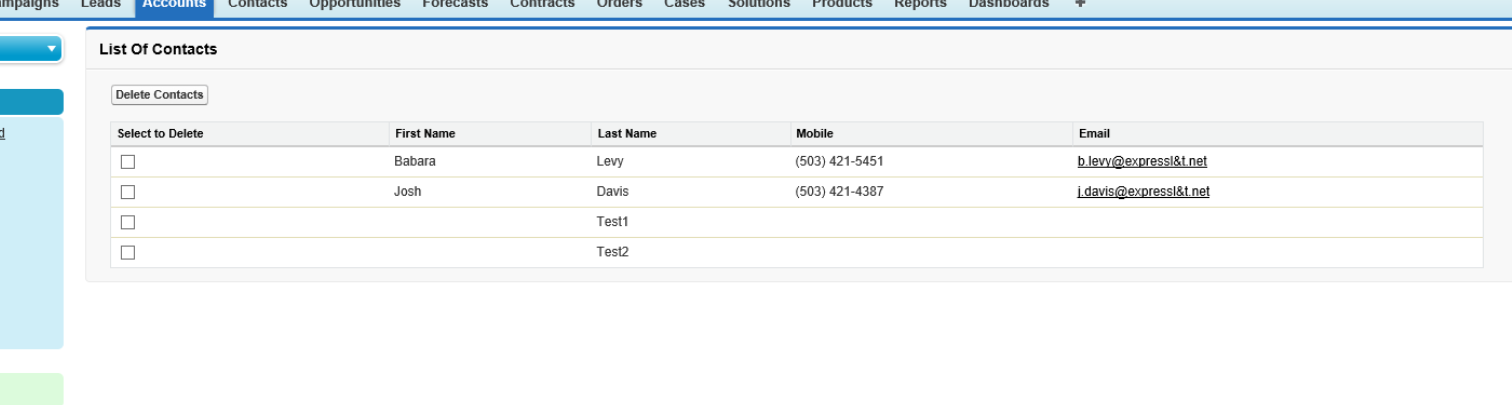Navigate to the Forecasts tab
This screenshot has width=1512, height=405.
click(x=455, y=5)
